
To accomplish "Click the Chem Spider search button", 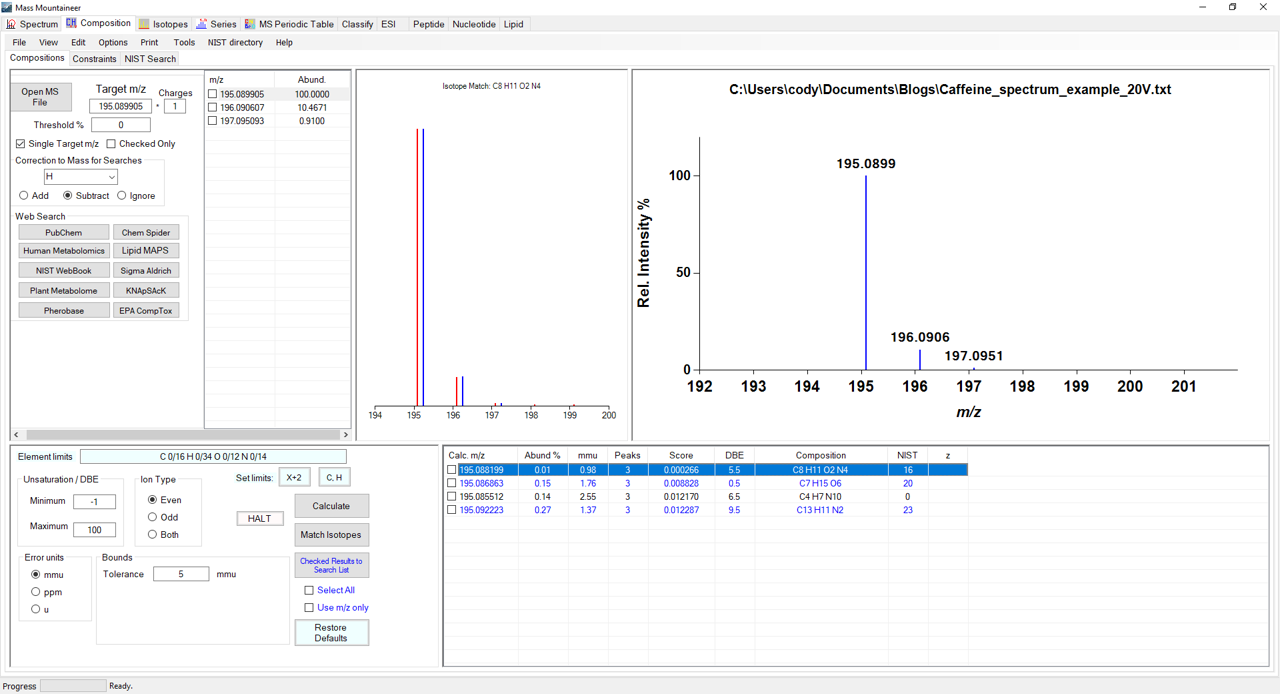I will click(146, 233).
